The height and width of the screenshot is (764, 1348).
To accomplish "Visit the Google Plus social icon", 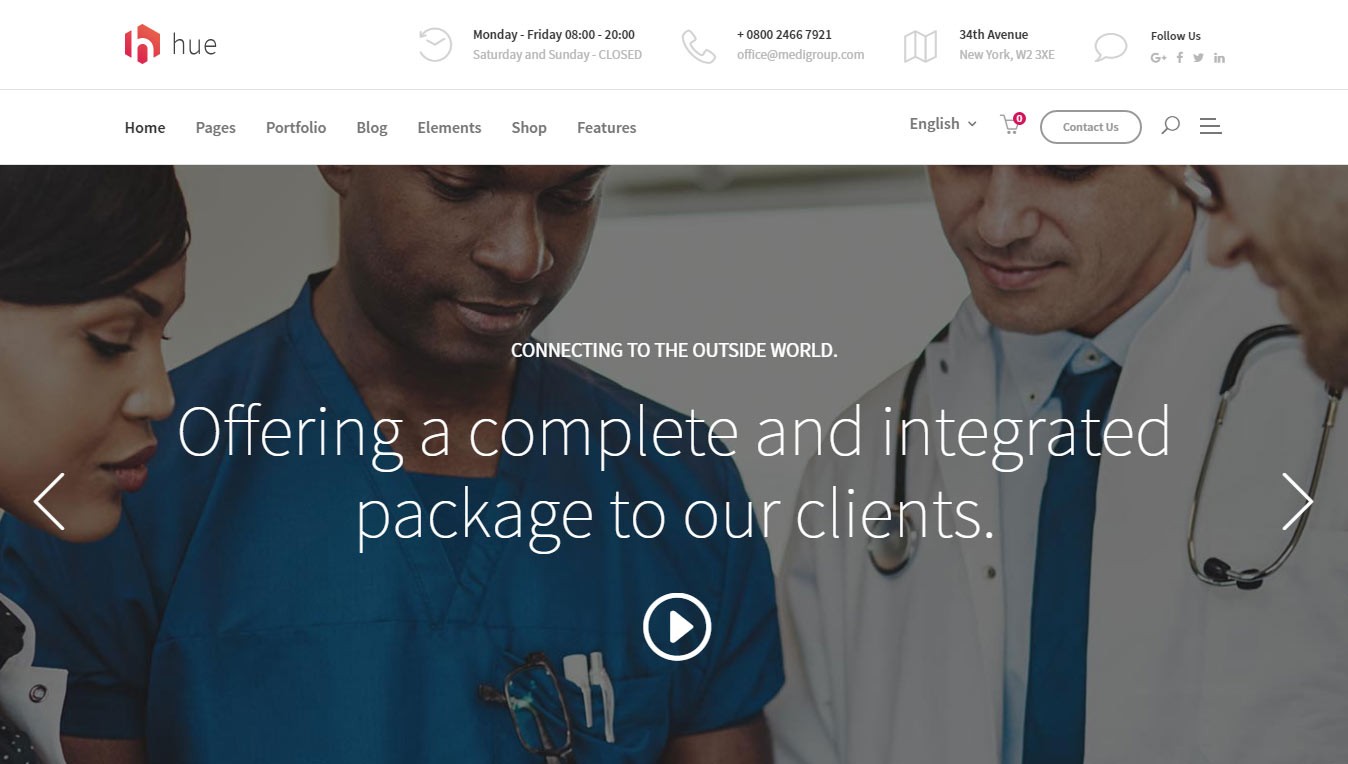I will point(1158,58).
